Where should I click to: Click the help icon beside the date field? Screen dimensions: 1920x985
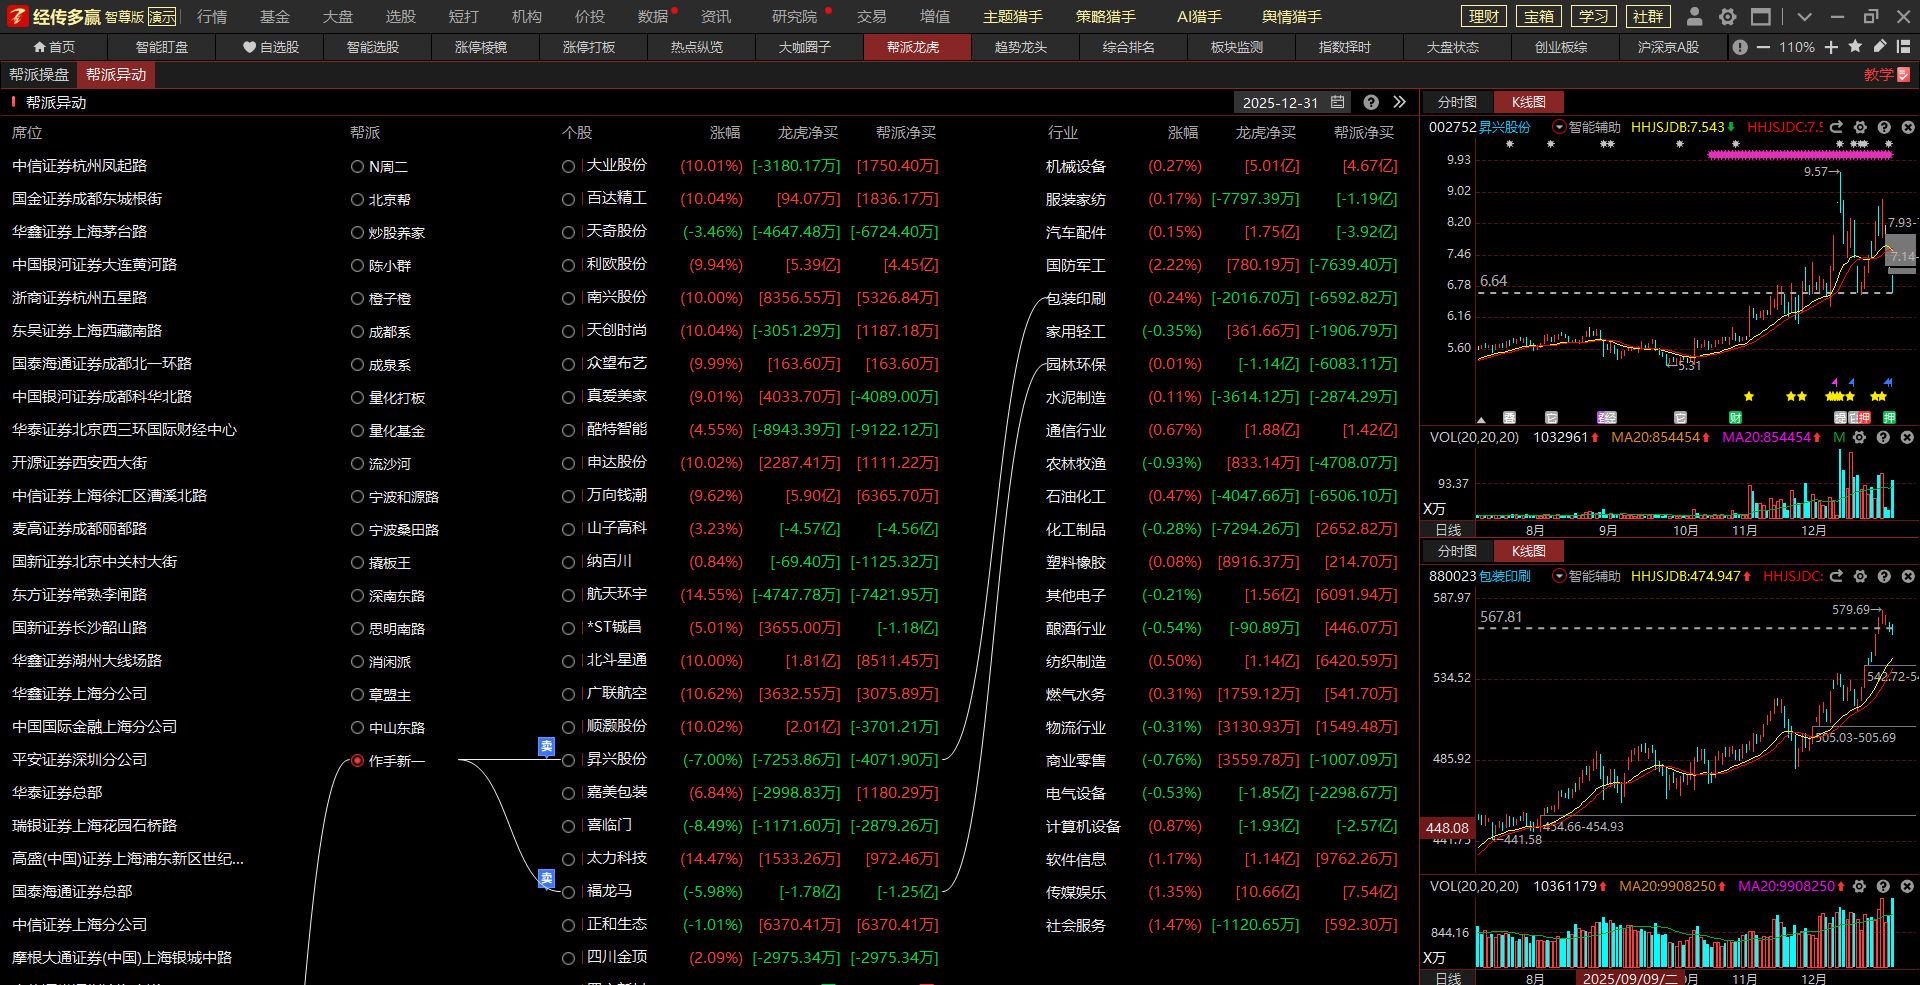(1371, 102)
